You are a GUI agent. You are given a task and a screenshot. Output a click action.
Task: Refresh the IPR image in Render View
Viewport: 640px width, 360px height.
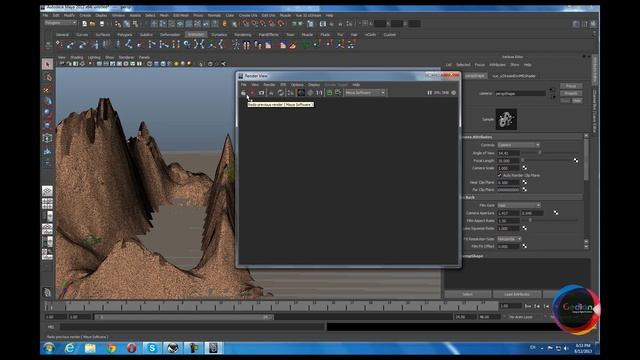click(x=280, y=93)
